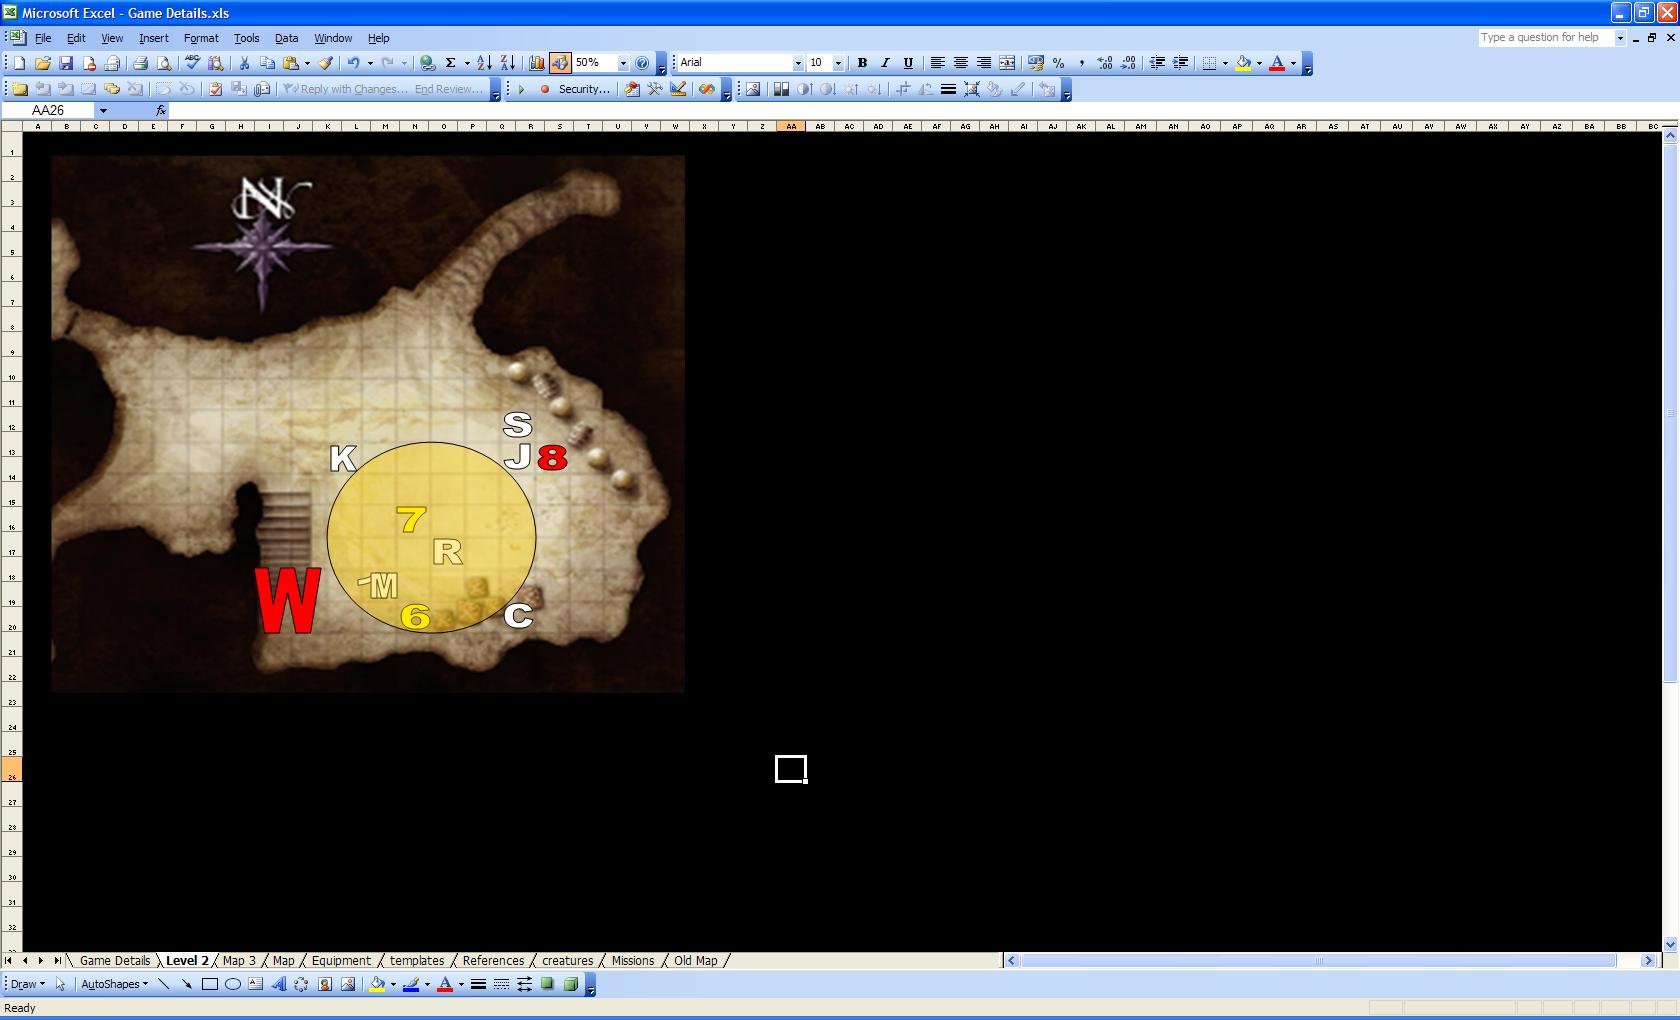The image size is (1680, 1020).
Task: Click the AutoSum sigma icon
Action: [450, 63]
